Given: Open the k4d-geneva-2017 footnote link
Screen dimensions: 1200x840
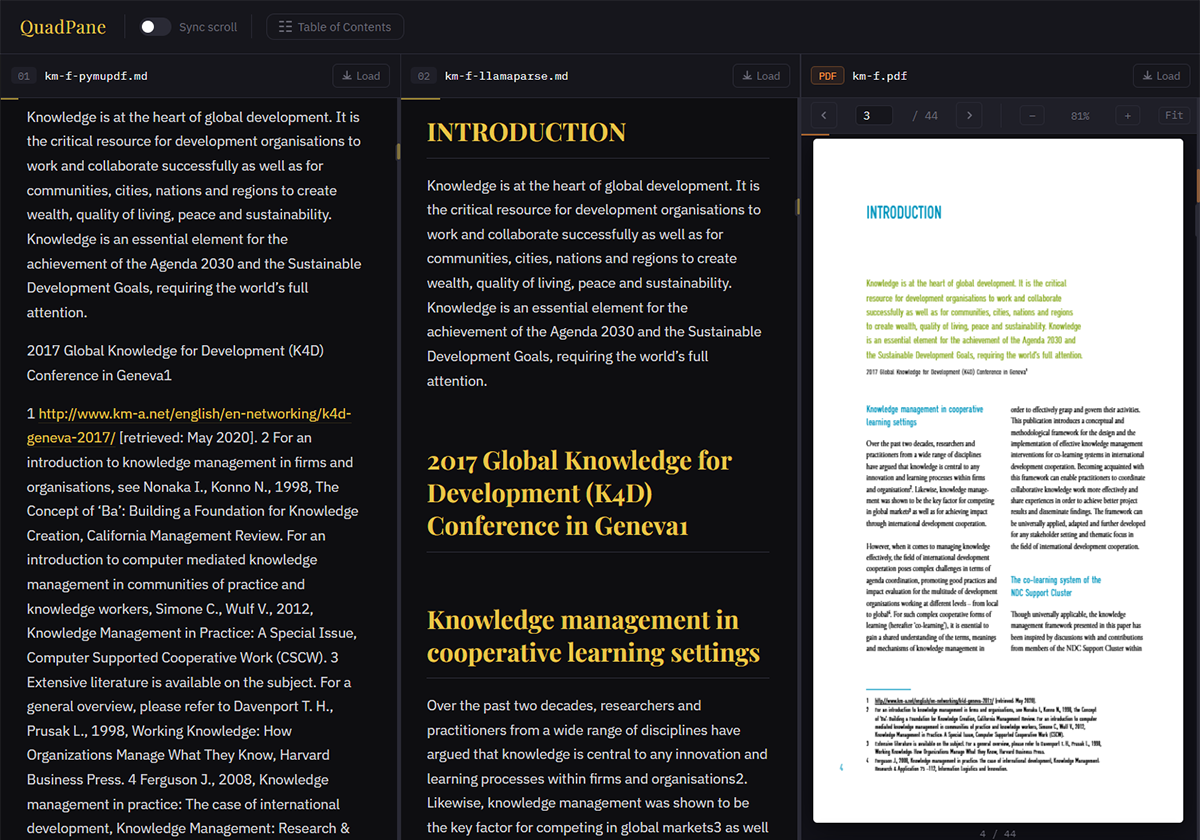Looking at the screenshot, I should click(x=194, y=413).
